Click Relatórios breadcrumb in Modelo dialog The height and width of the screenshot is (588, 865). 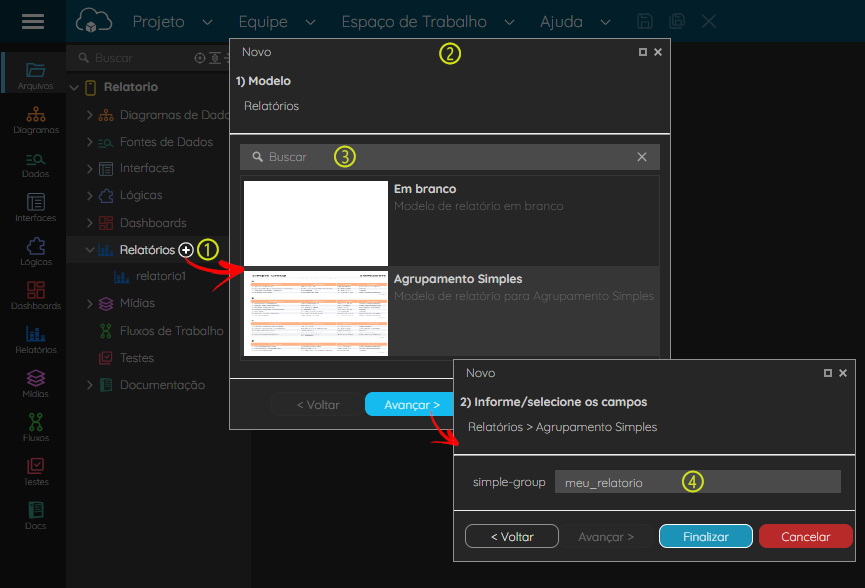[x=271, y=106]
